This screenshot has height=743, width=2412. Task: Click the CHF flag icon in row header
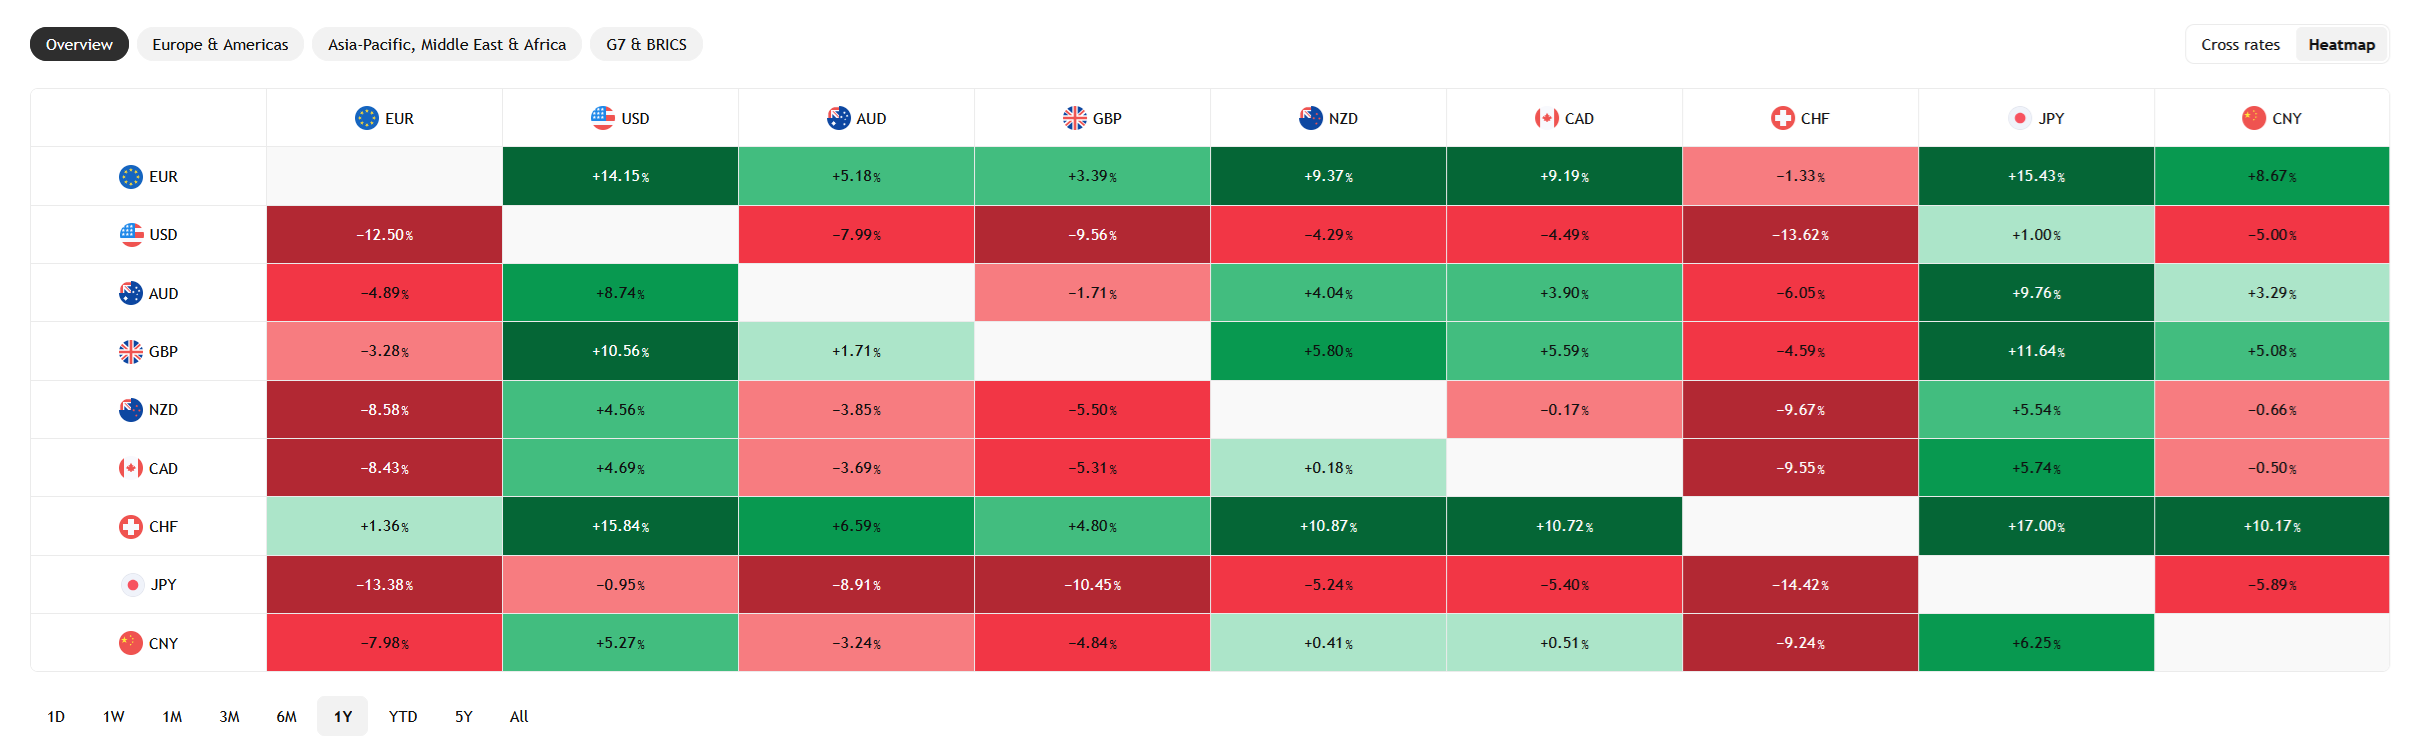(x=131, y=527)
